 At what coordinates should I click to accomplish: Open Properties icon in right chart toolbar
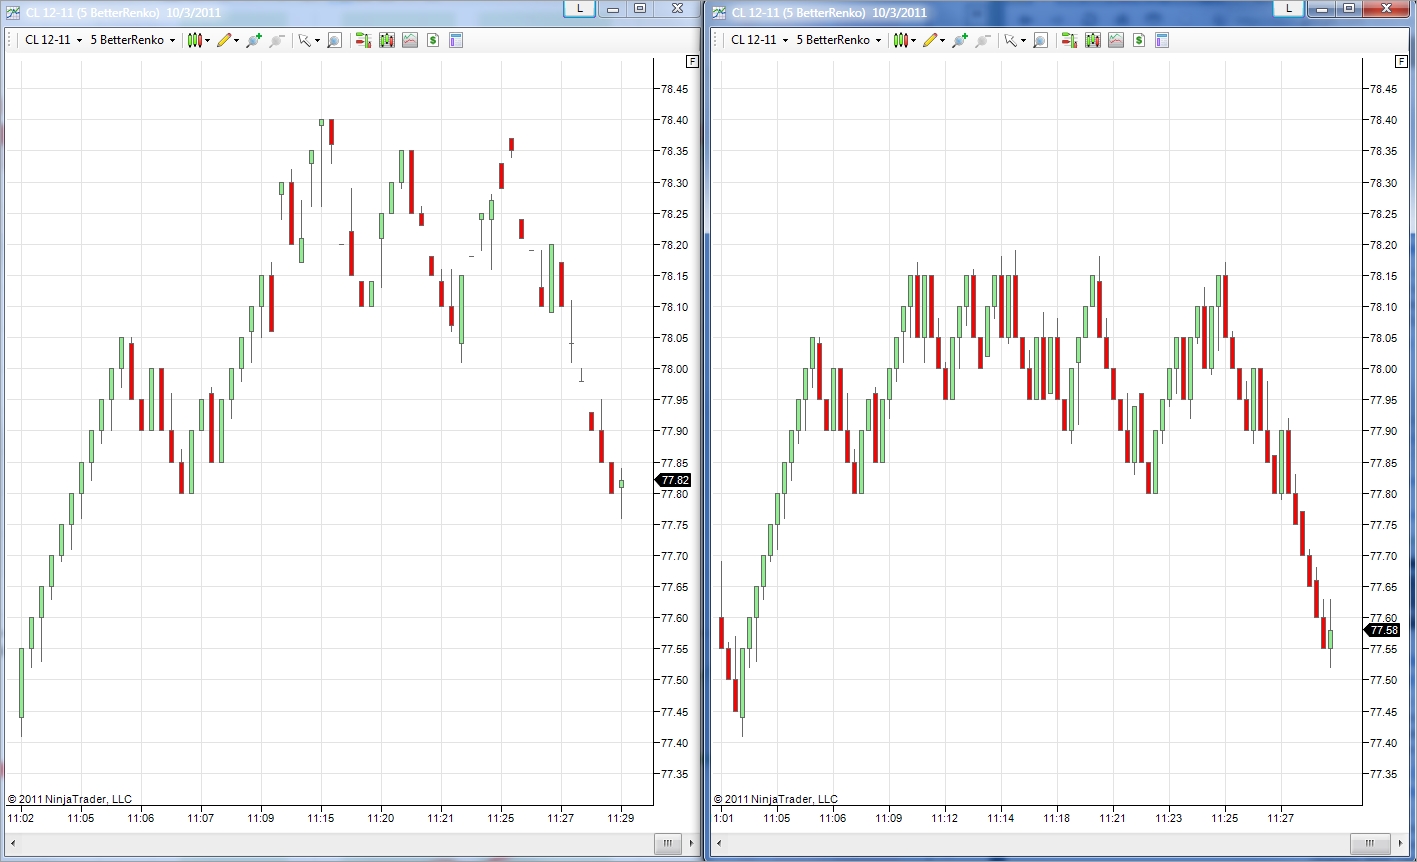(1162, 40)
